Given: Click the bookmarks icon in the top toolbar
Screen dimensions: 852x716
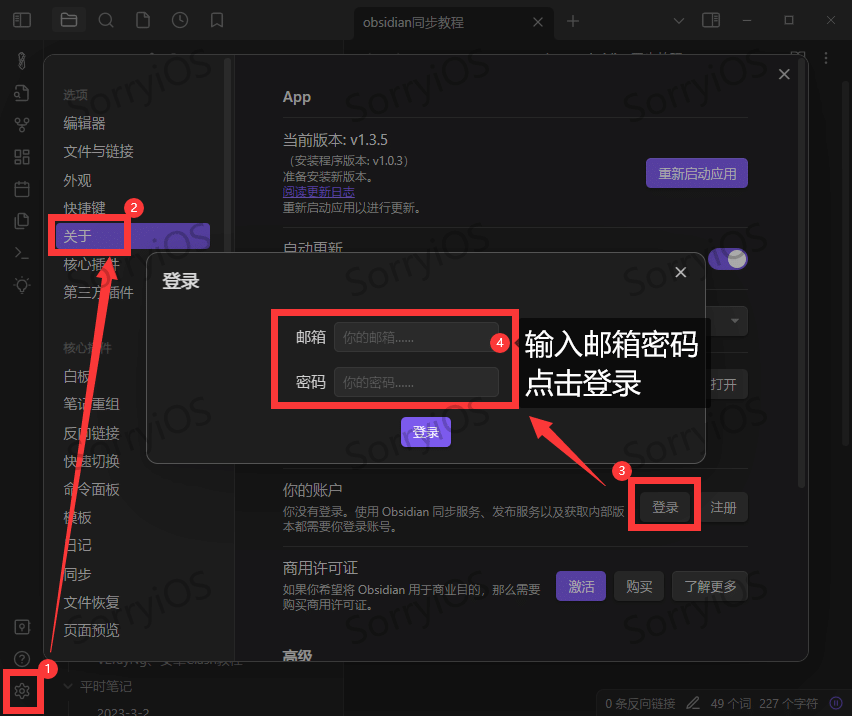Looking at the screenshot, I should 217,19.
